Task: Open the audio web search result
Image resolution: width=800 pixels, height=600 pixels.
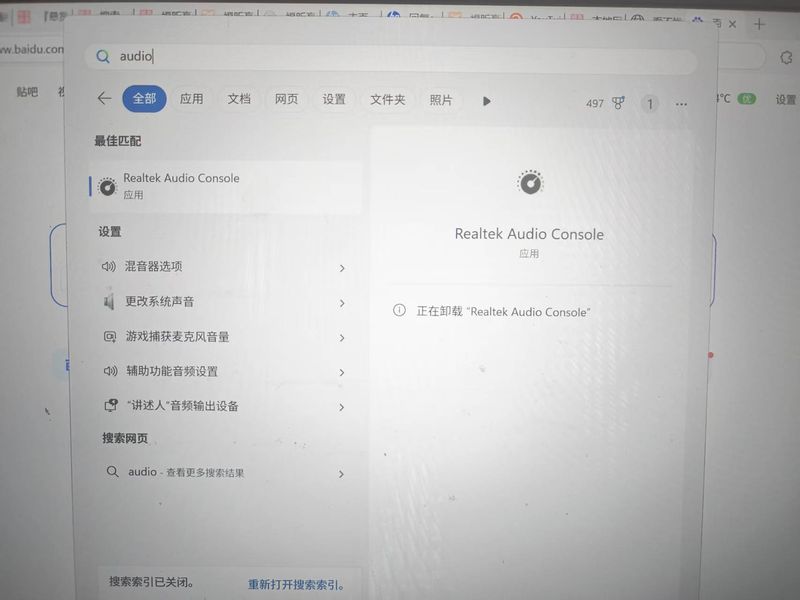Action: (185, 473)
